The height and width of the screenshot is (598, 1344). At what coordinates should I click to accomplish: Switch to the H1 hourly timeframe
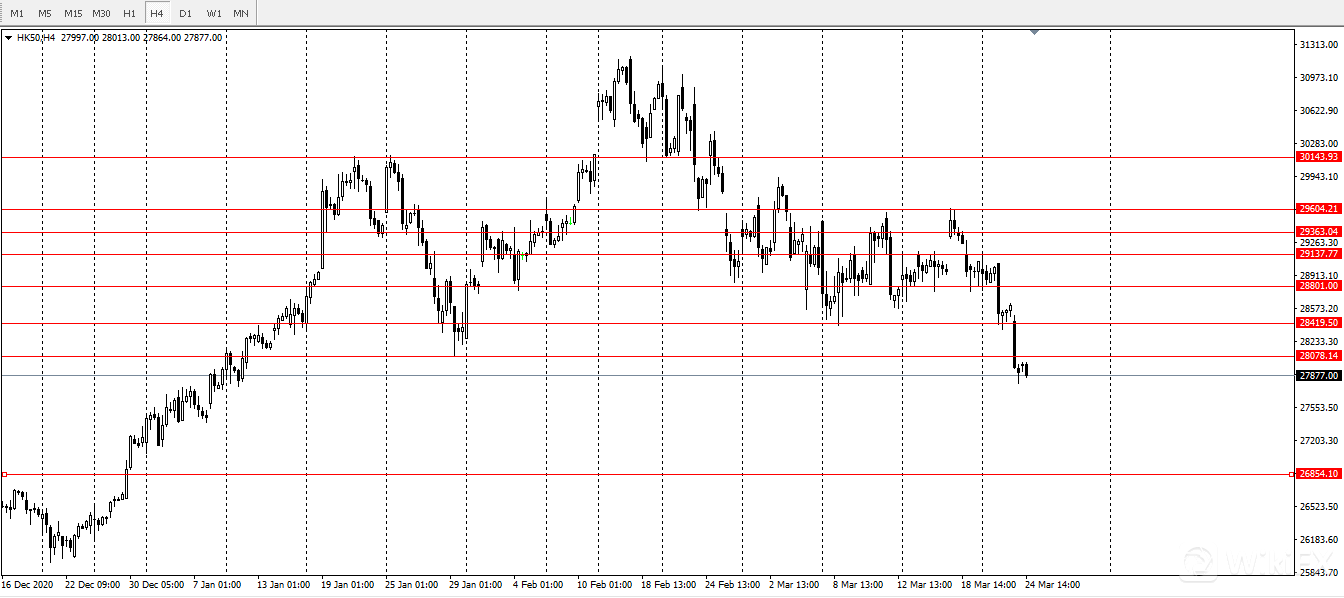coord(129,13)
